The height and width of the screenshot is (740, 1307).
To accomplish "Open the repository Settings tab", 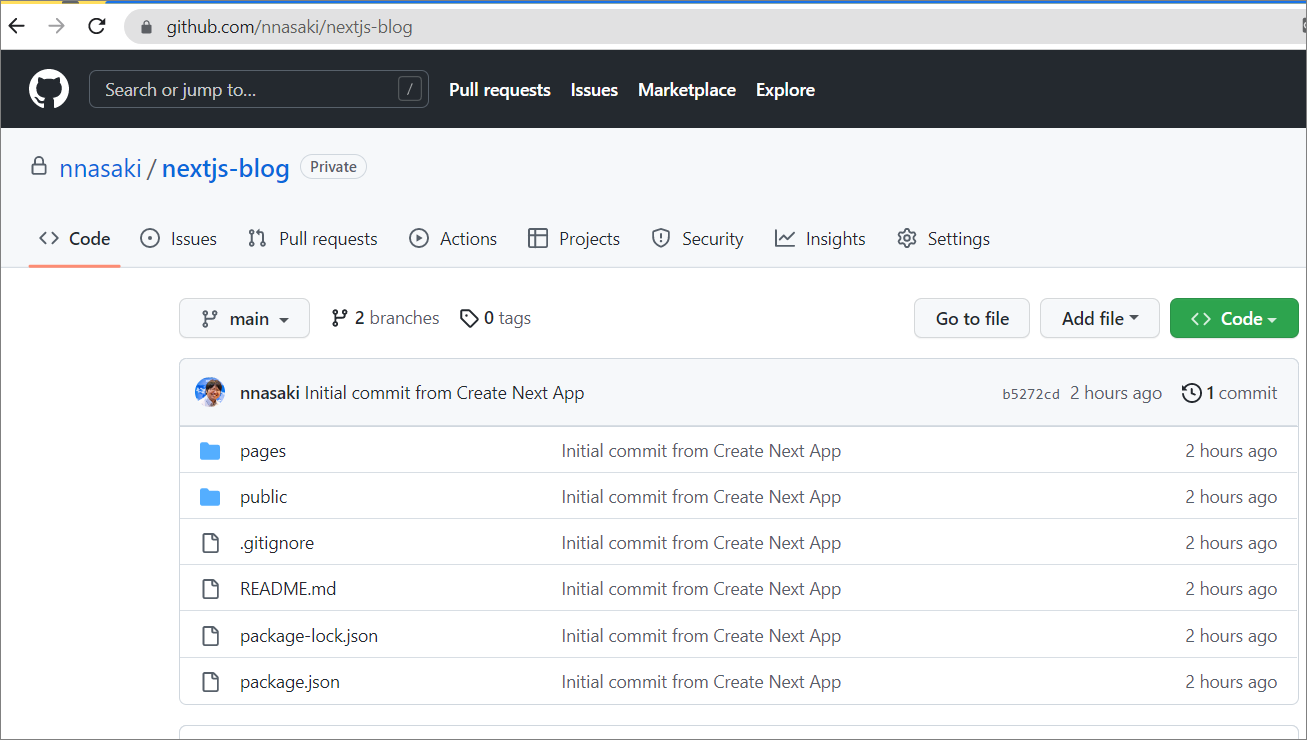I will [x=944, y=238].
